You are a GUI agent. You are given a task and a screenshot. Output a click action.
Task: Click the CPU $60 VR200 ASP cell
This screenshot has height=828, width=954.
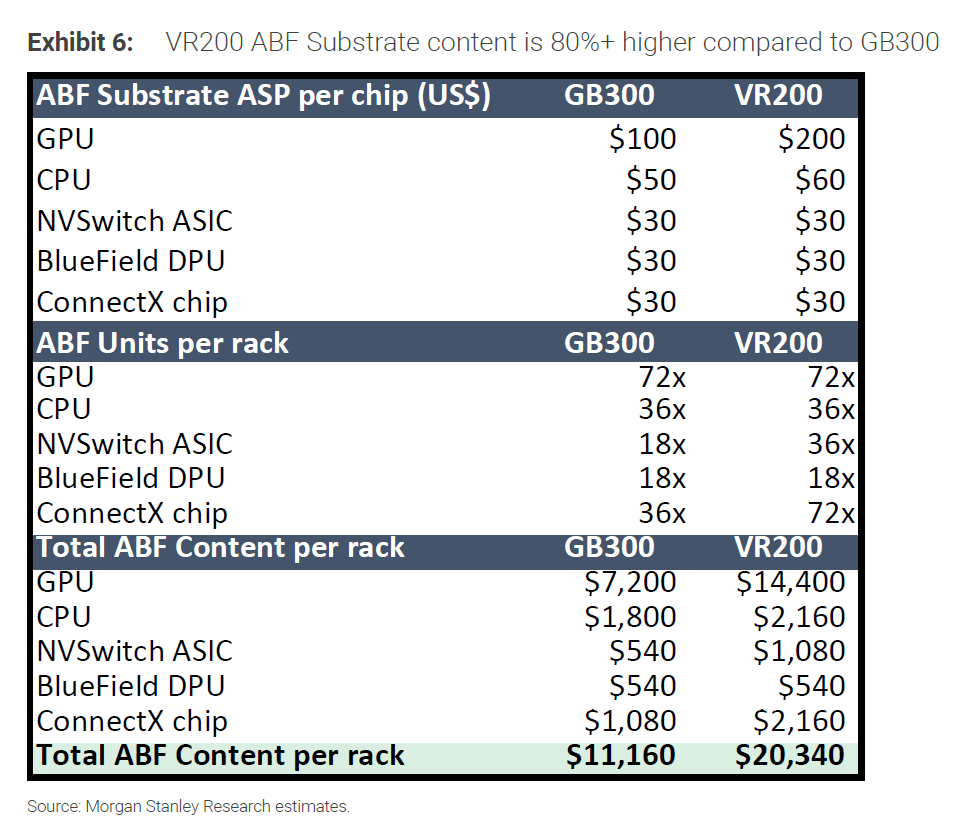click(x=820, y=180)
